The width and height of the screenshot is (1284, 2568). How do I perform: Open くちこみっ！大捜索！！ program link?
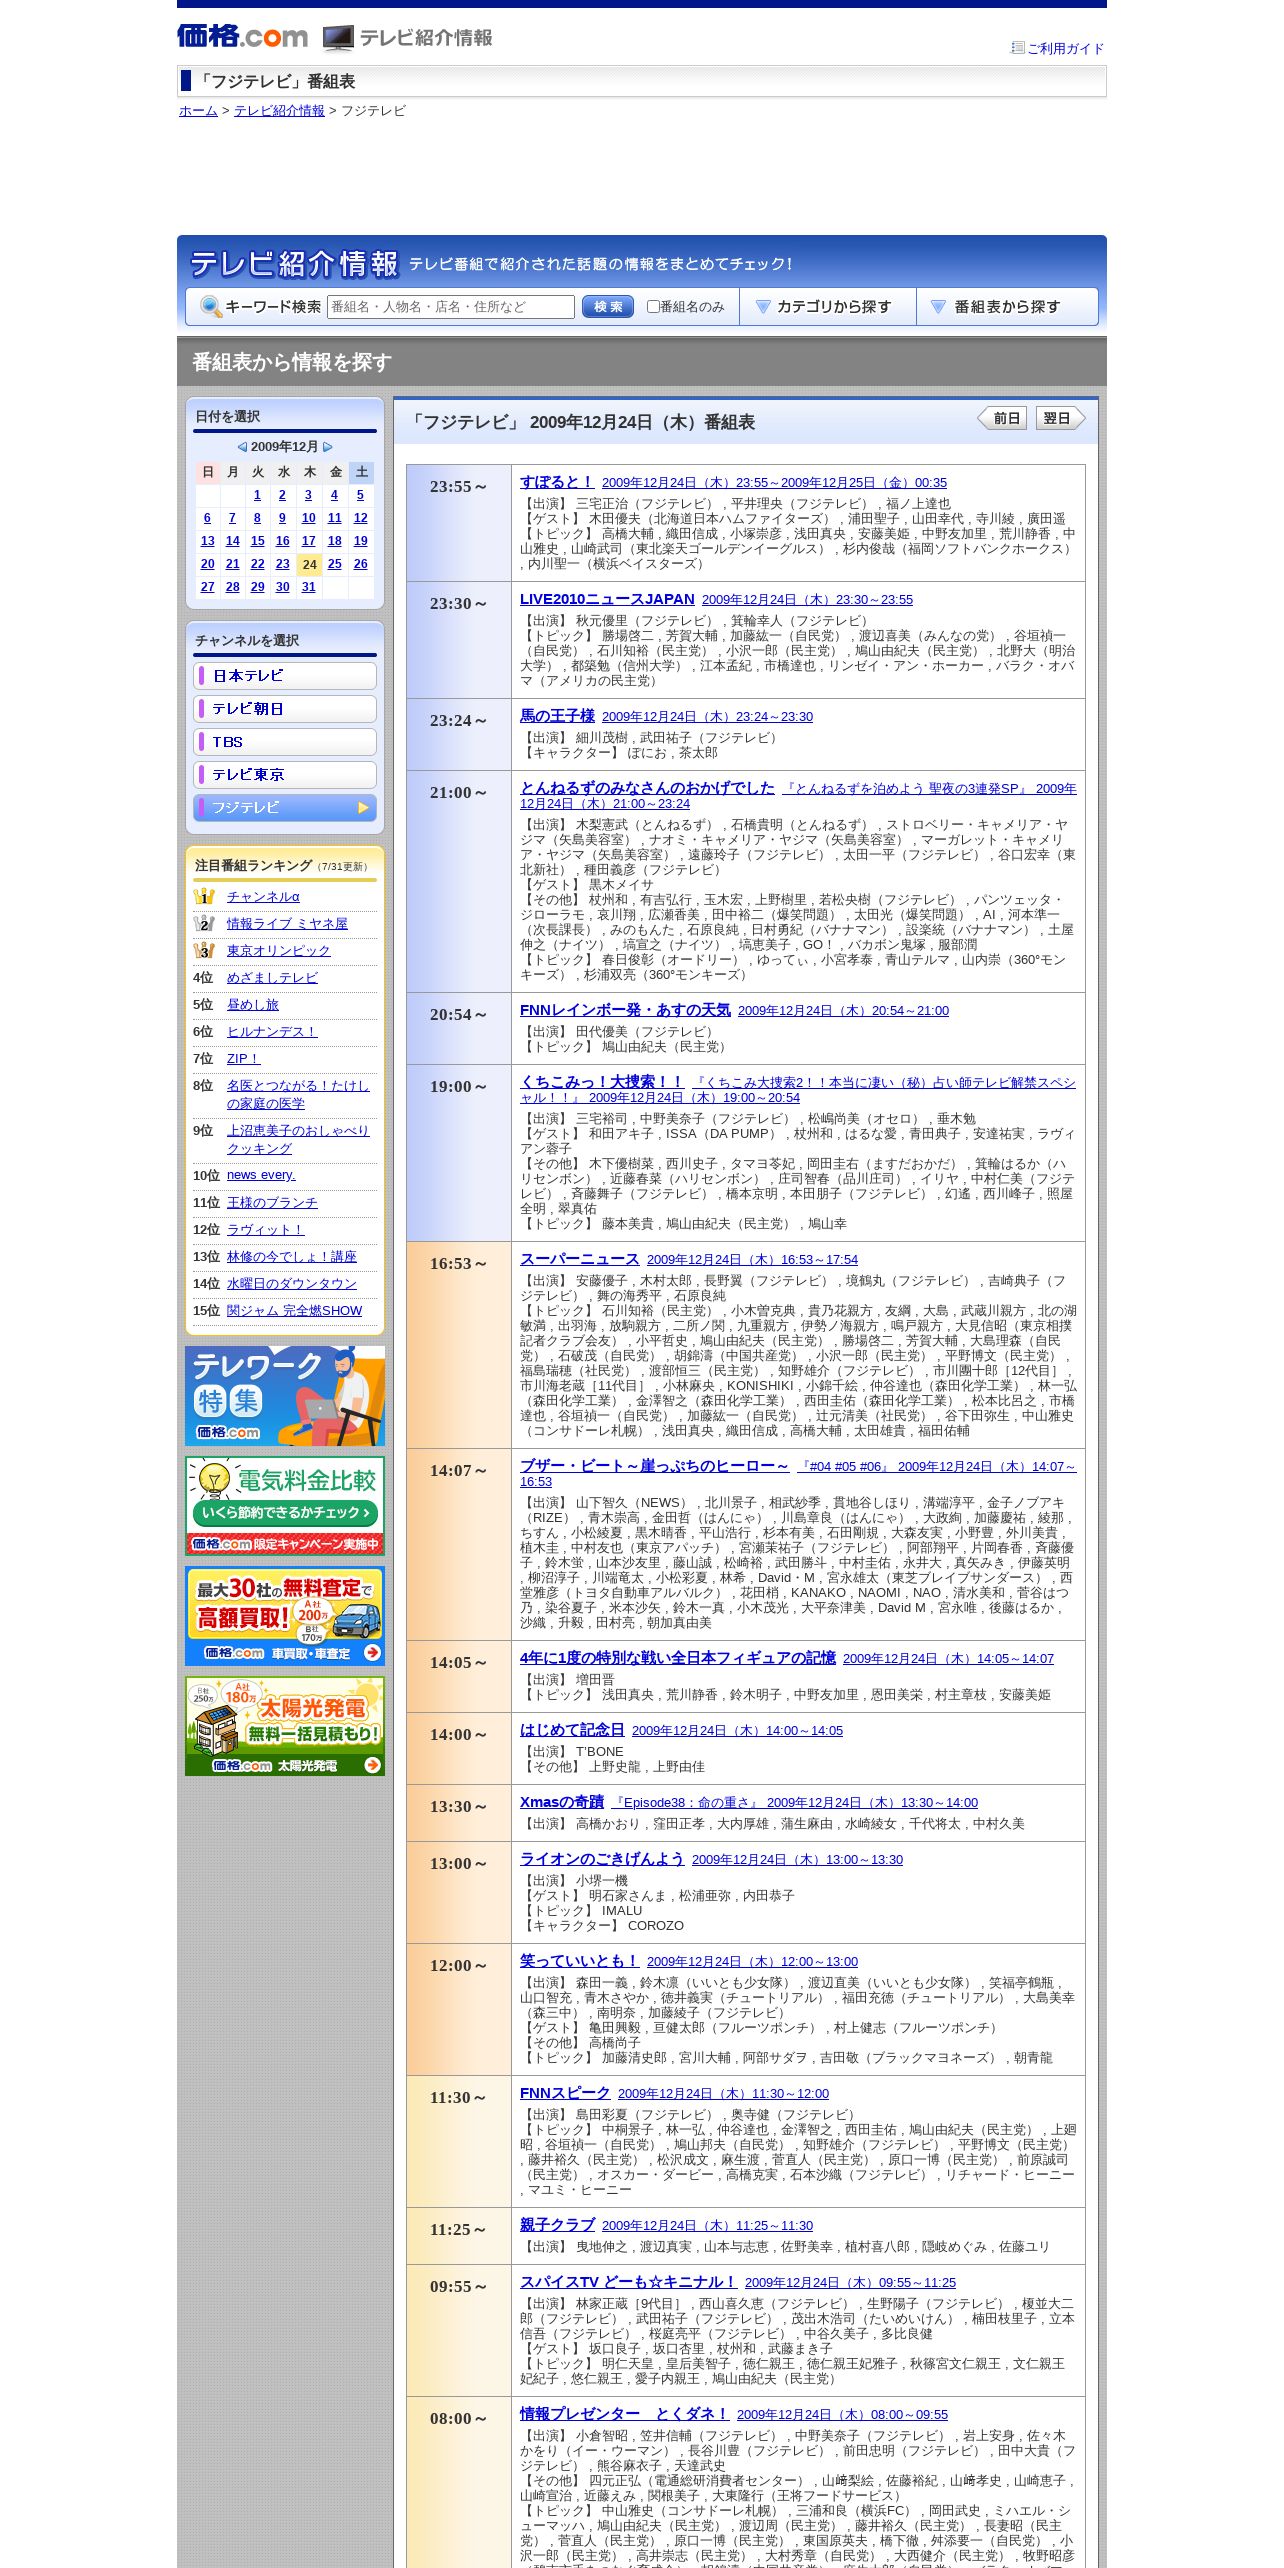602,1082
